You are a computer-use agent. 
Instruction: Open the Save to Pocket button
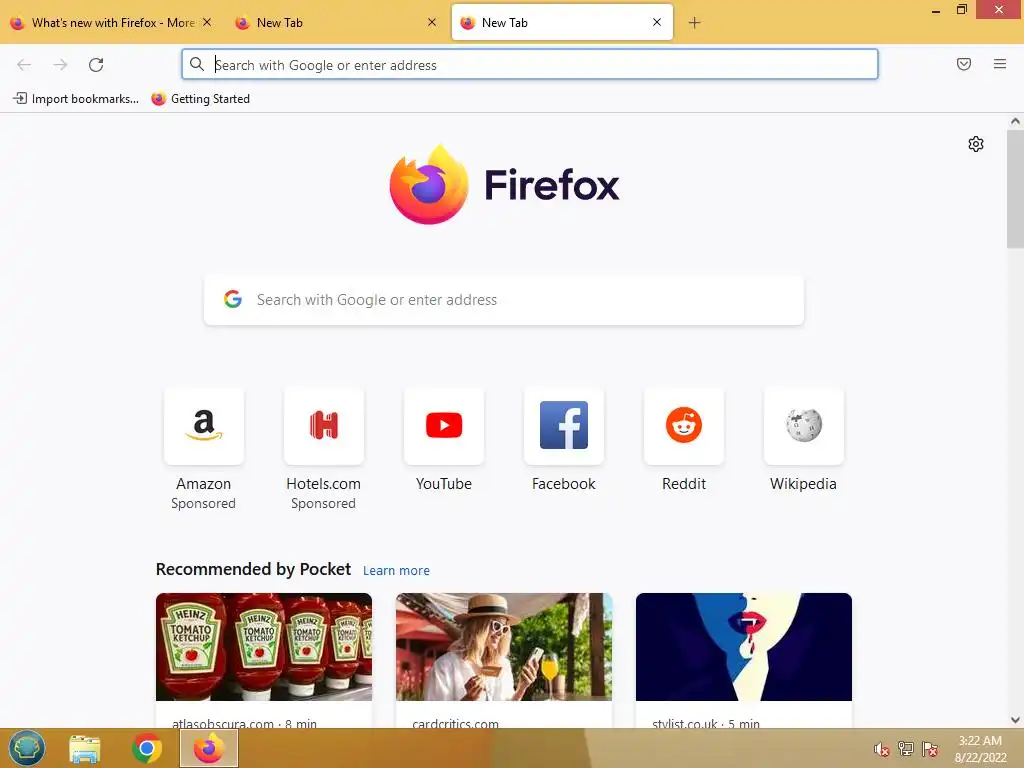pos(963,64)
